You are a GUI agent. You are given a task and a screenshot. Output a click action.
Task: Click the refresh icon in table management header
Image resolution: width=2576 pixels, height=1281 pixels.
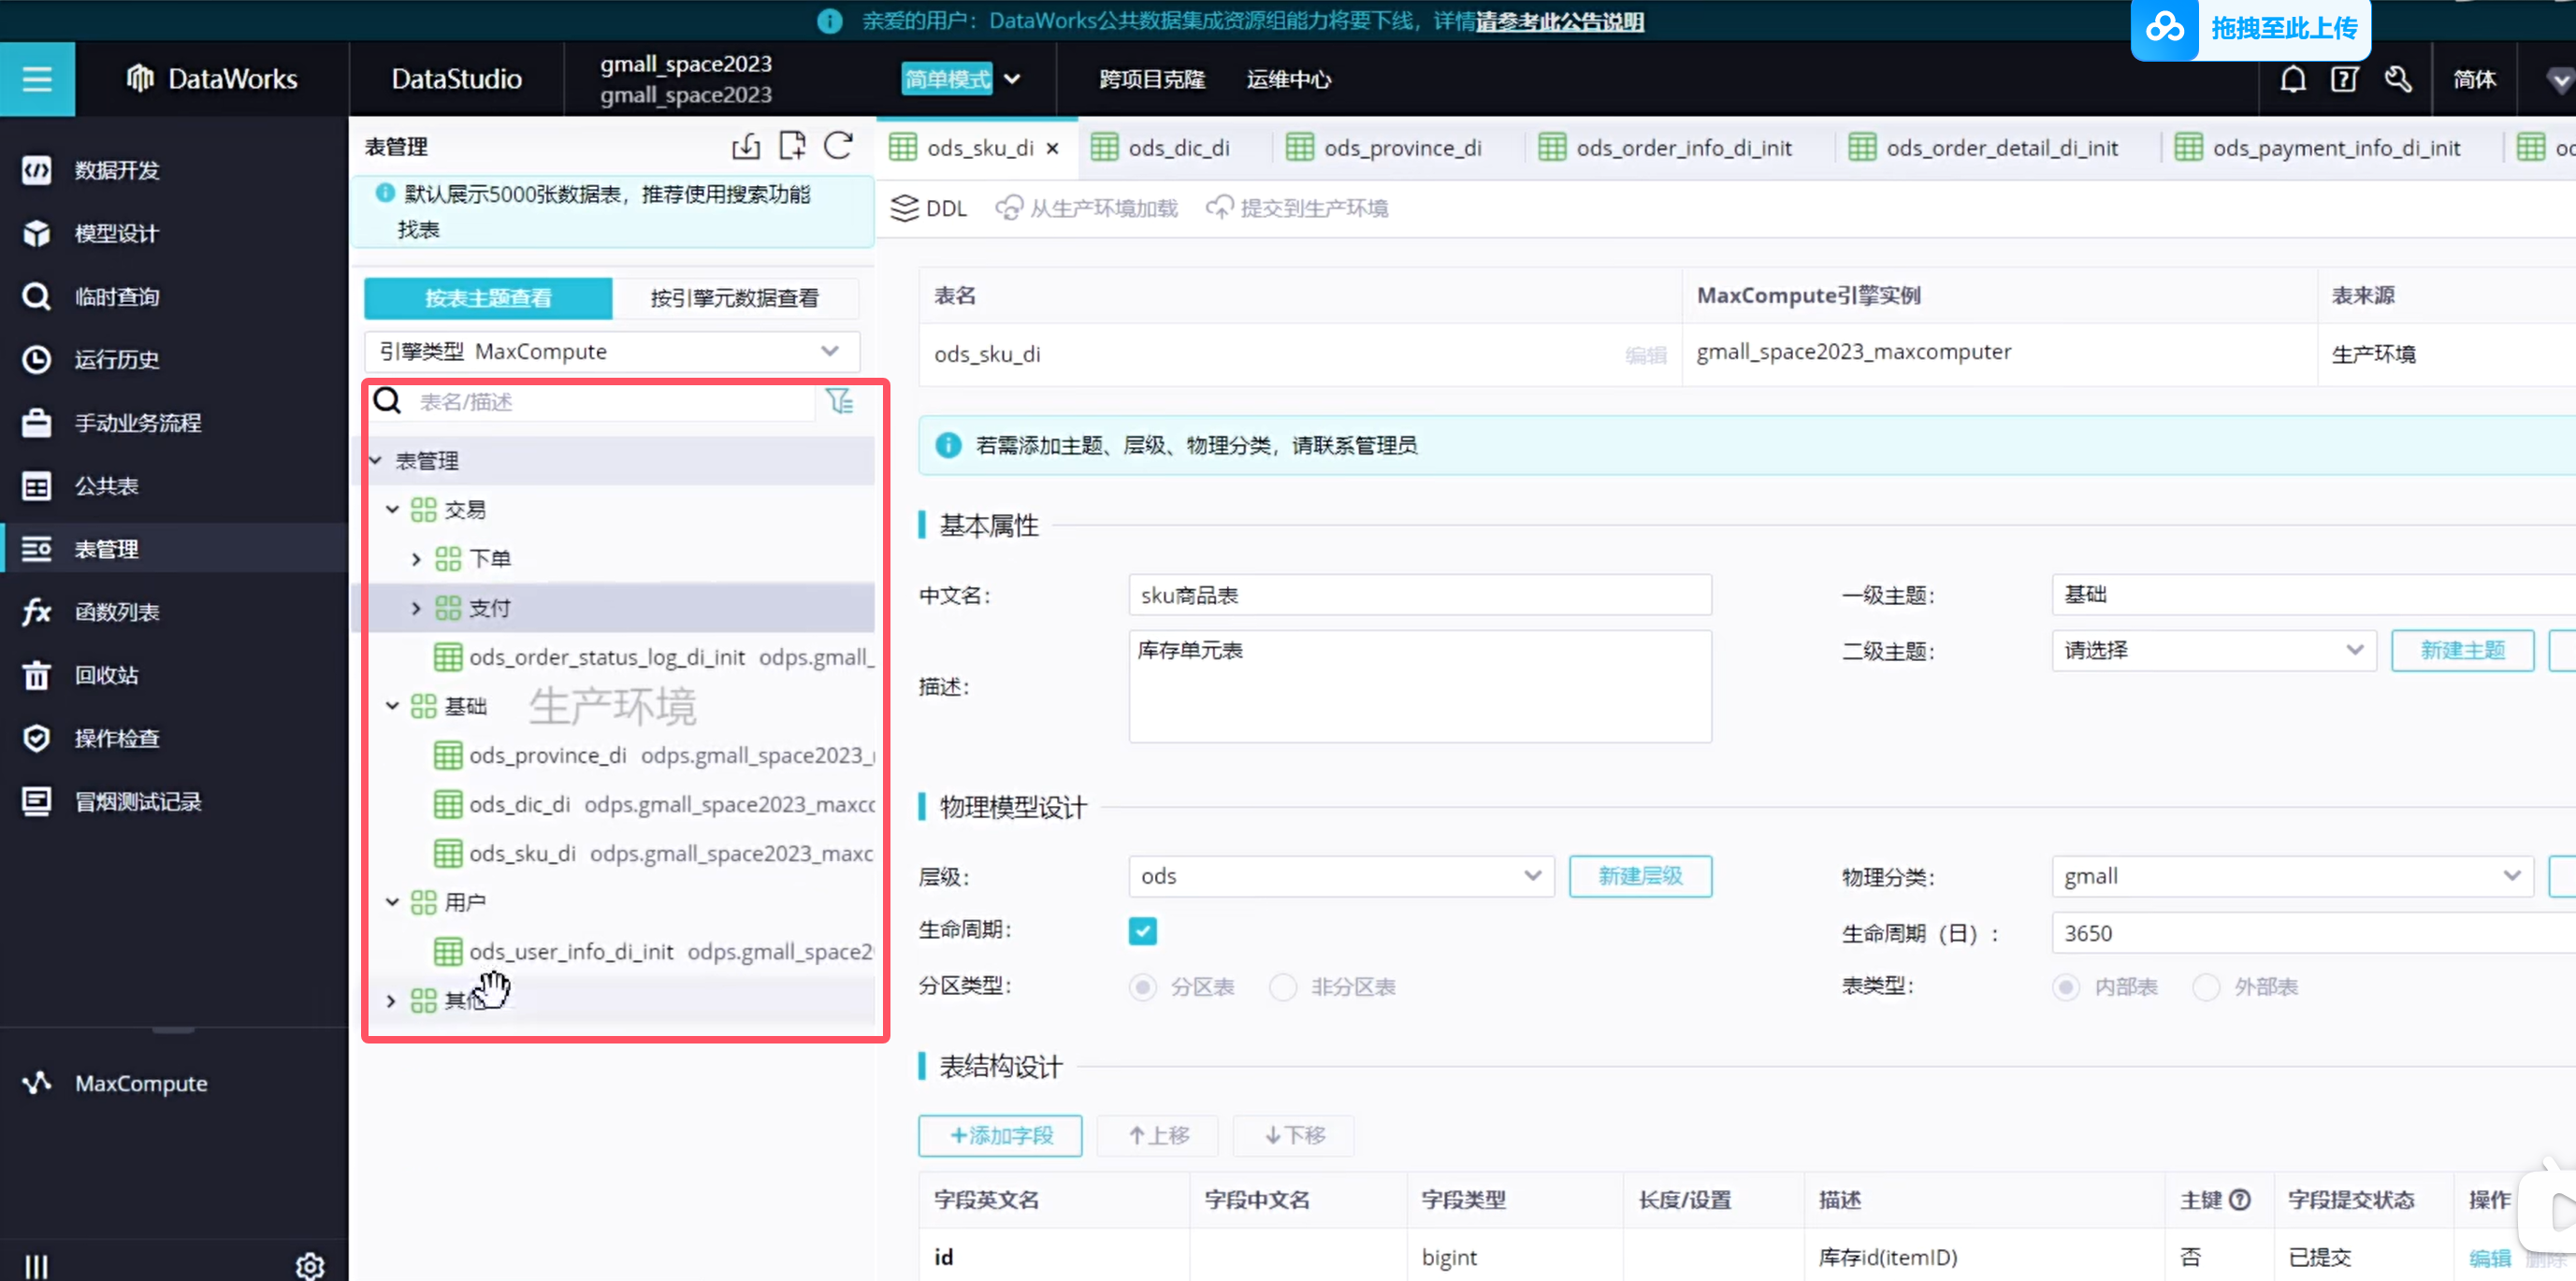point(838,146)
